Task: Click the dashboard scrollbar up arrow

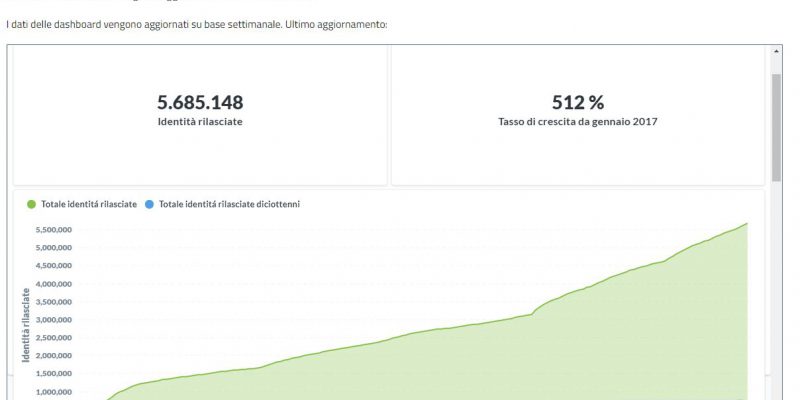Action: pyautogui.click(x=777, y=51)
